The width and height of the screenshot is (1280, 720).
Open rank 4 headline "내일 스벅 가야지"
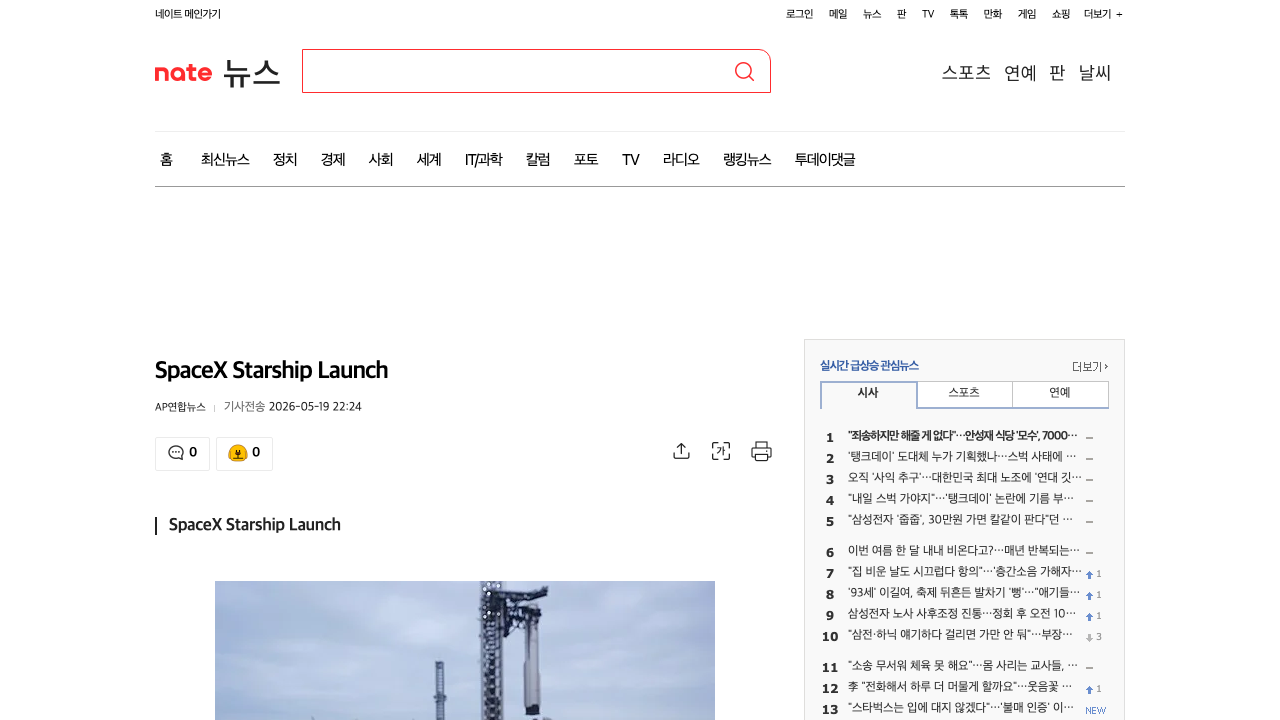pyautogui.click(x=962, y=500)
